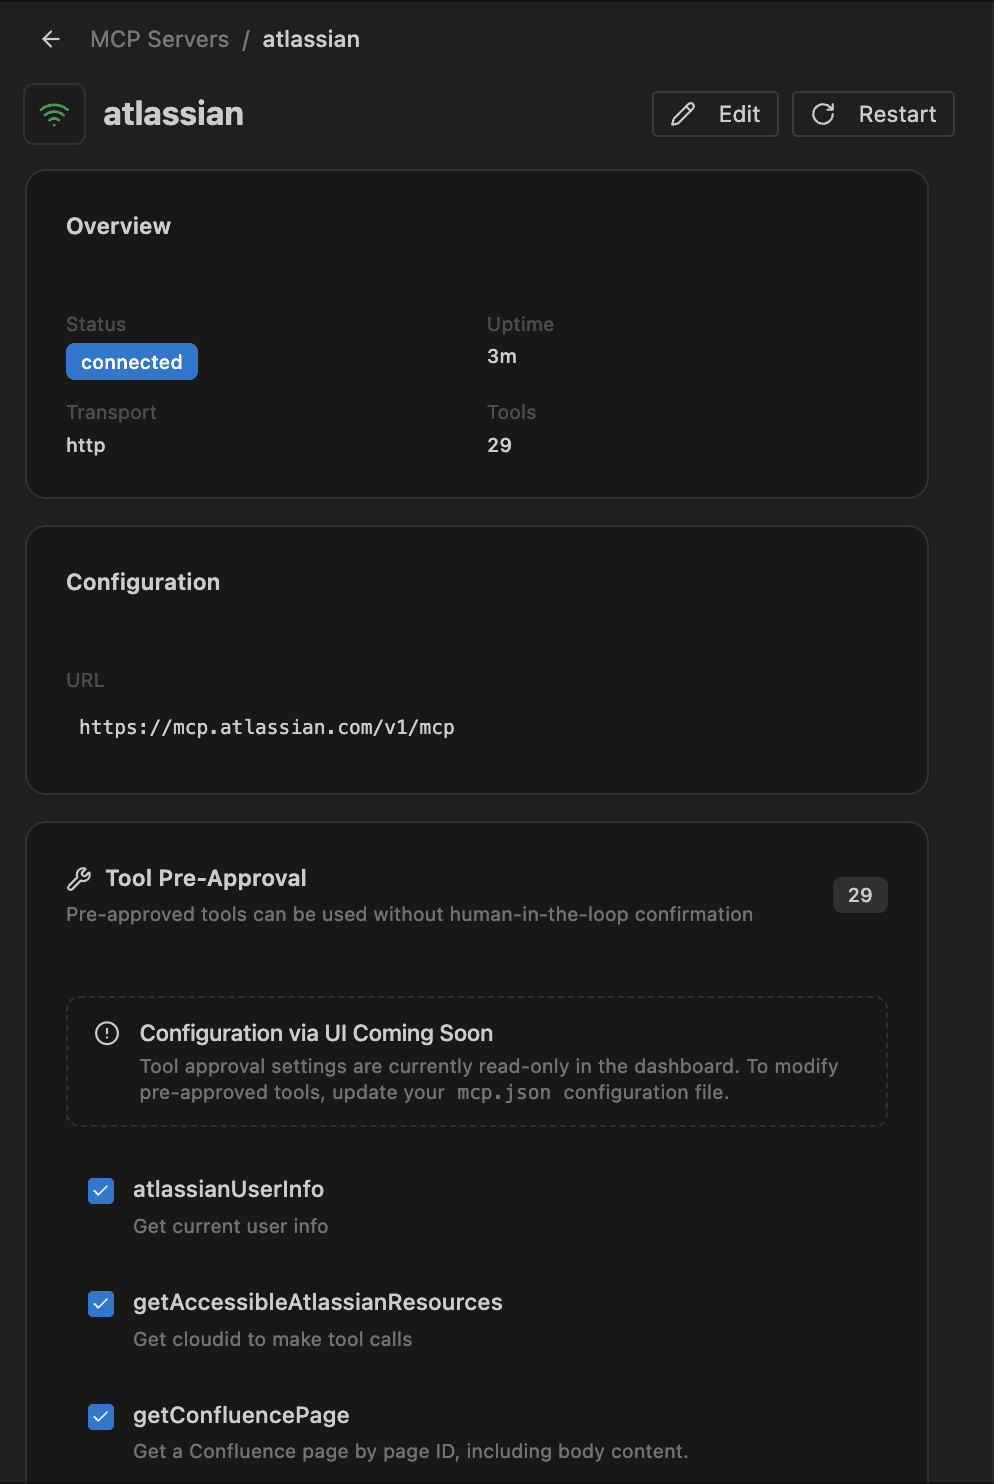The height and width of the screenshot is (1484, 994).
Task: Click the wrench icon next to Tool Pre-Approval
Action: click(x=80, y=878)
